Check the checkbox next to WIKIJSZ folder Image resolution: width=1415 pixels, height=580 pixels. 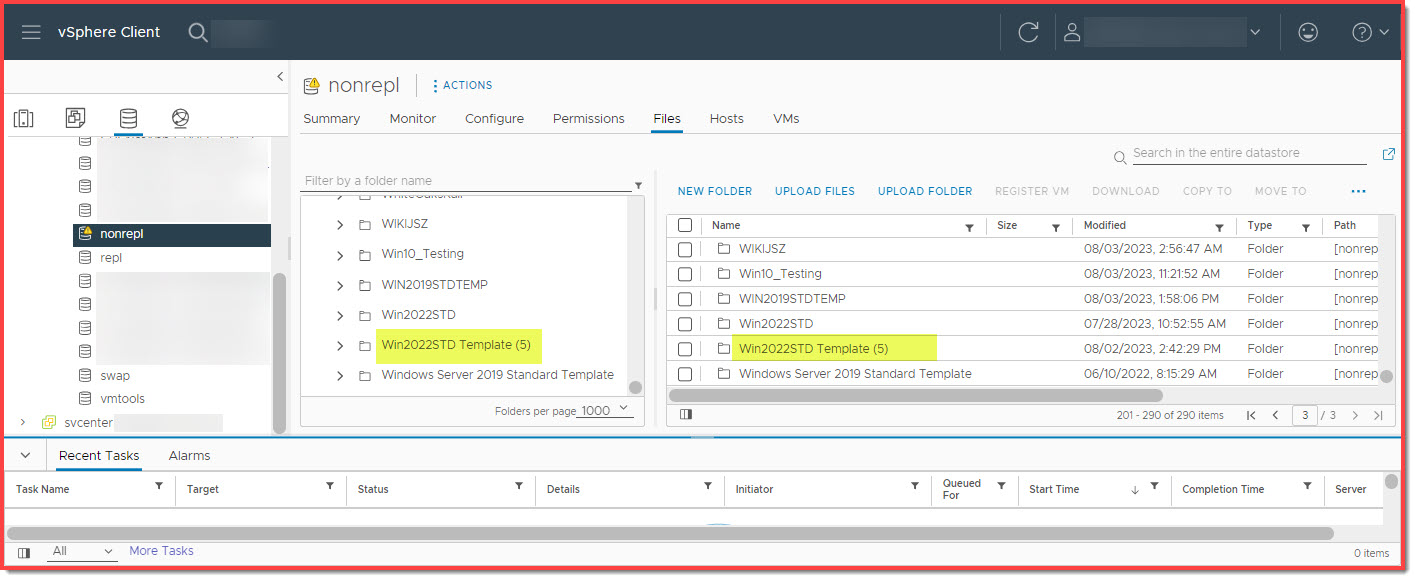click(686, 248)
